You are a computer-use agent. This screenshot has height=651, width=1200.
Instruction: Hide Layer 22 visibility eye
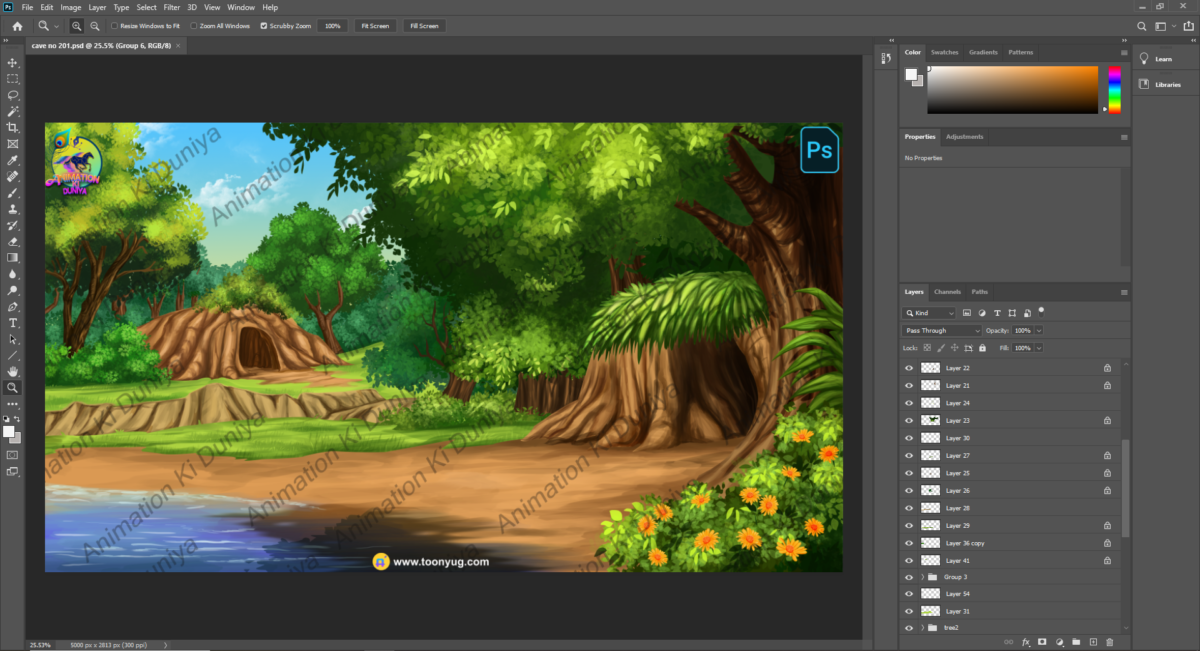[909, 368]
